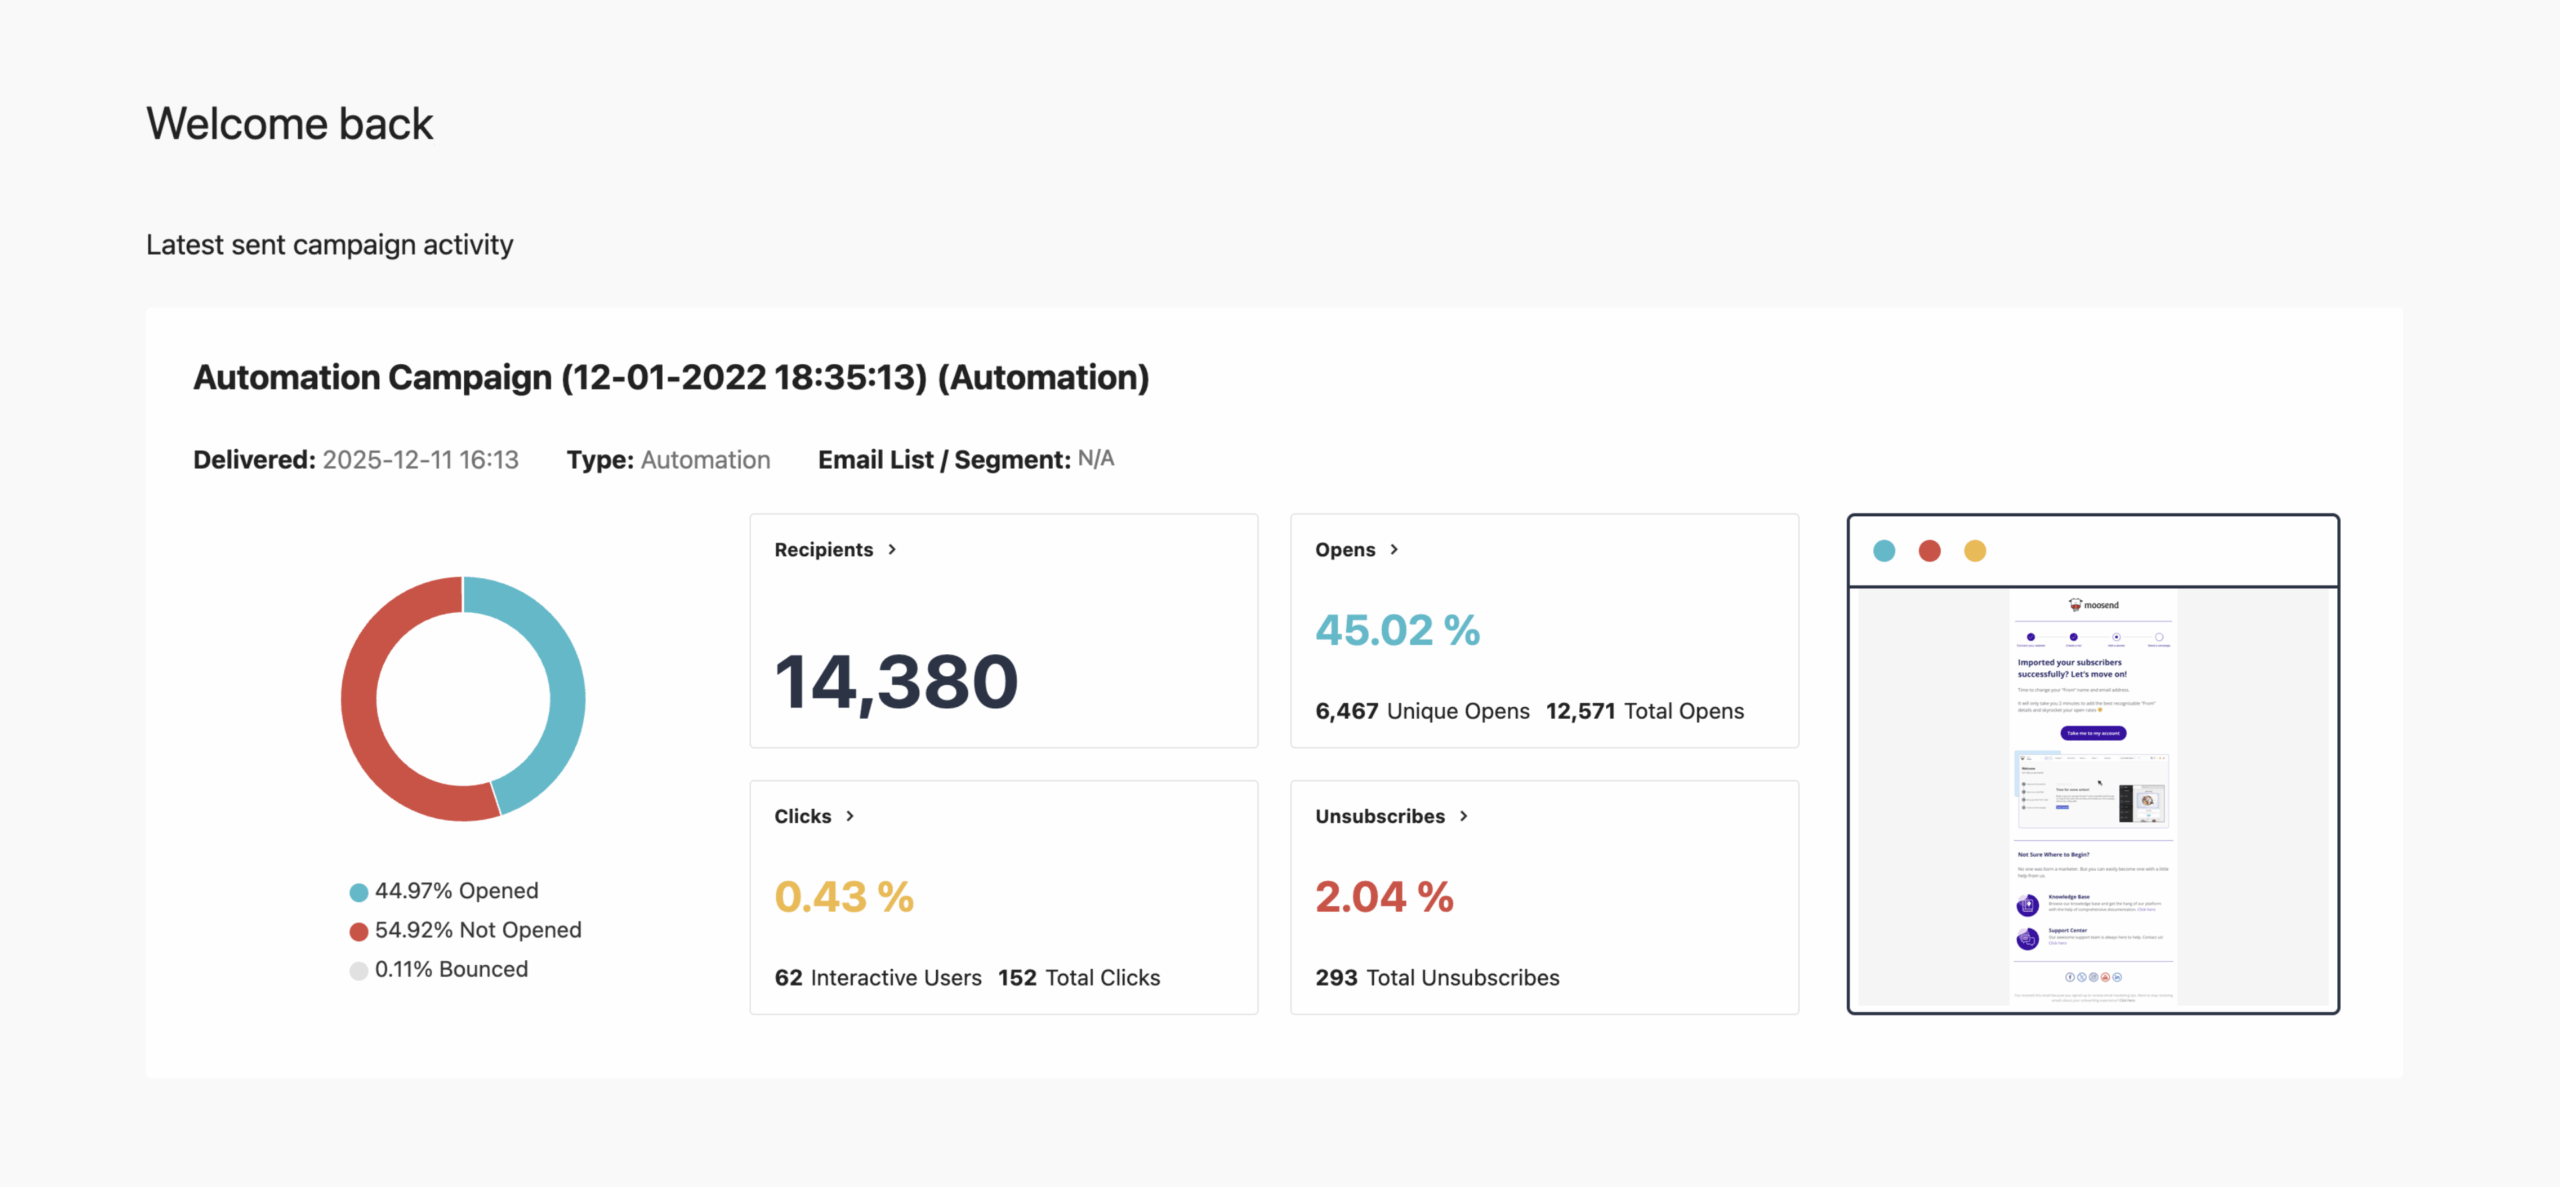Select the LinkedIn icon in the email footer
Screen dimensions: 2560x1187
2117,977
